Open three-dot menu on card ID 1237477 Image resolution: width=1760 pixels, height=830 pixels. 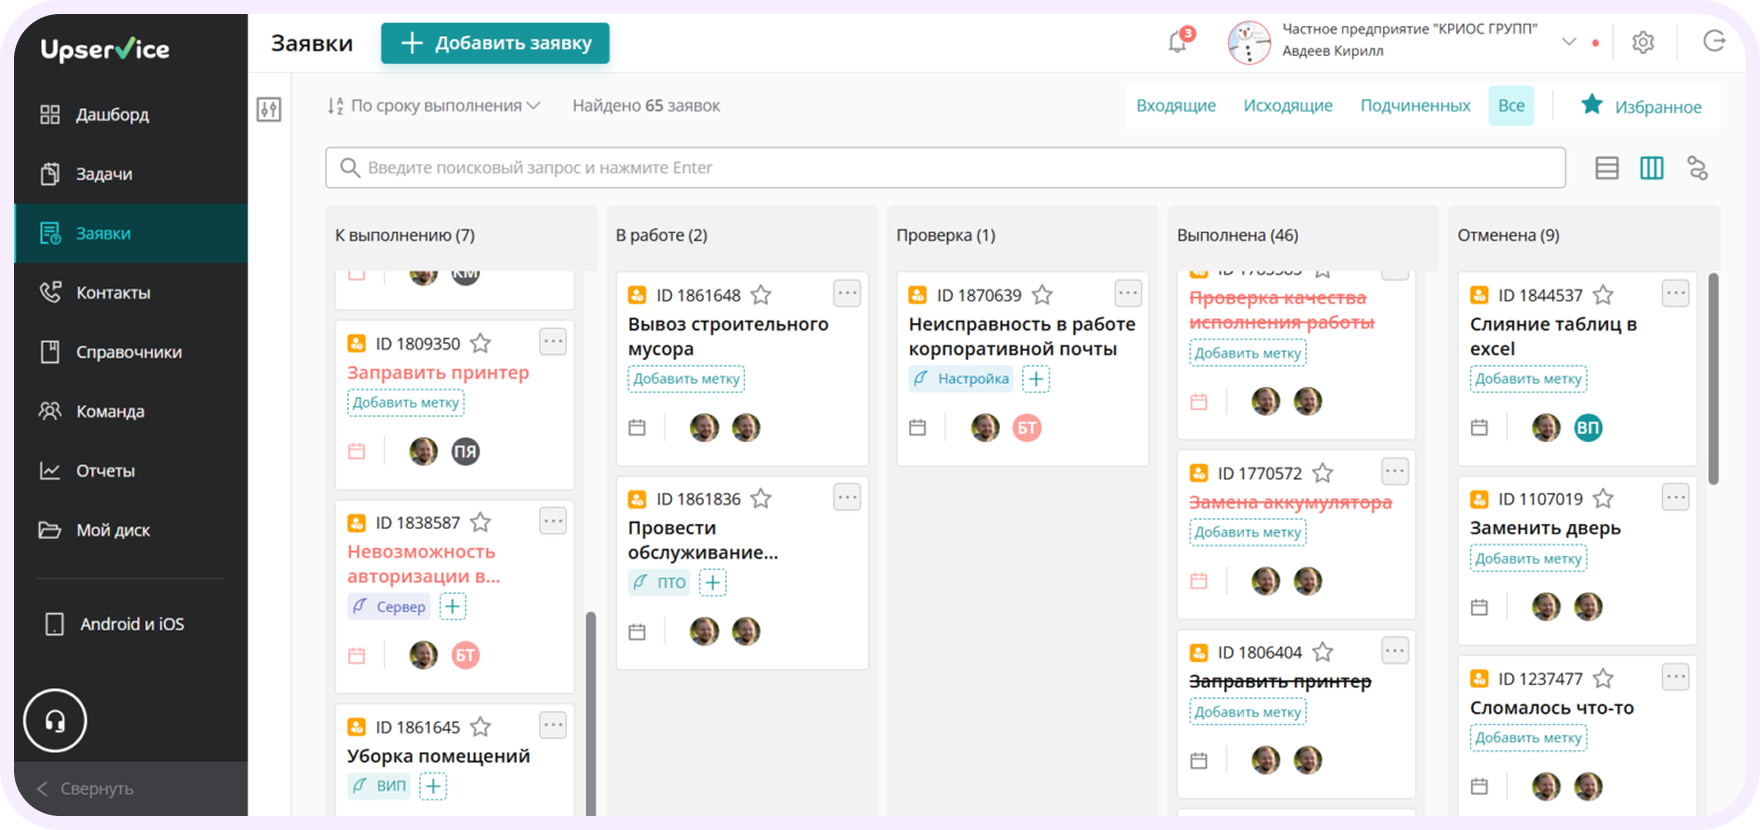1676,677
